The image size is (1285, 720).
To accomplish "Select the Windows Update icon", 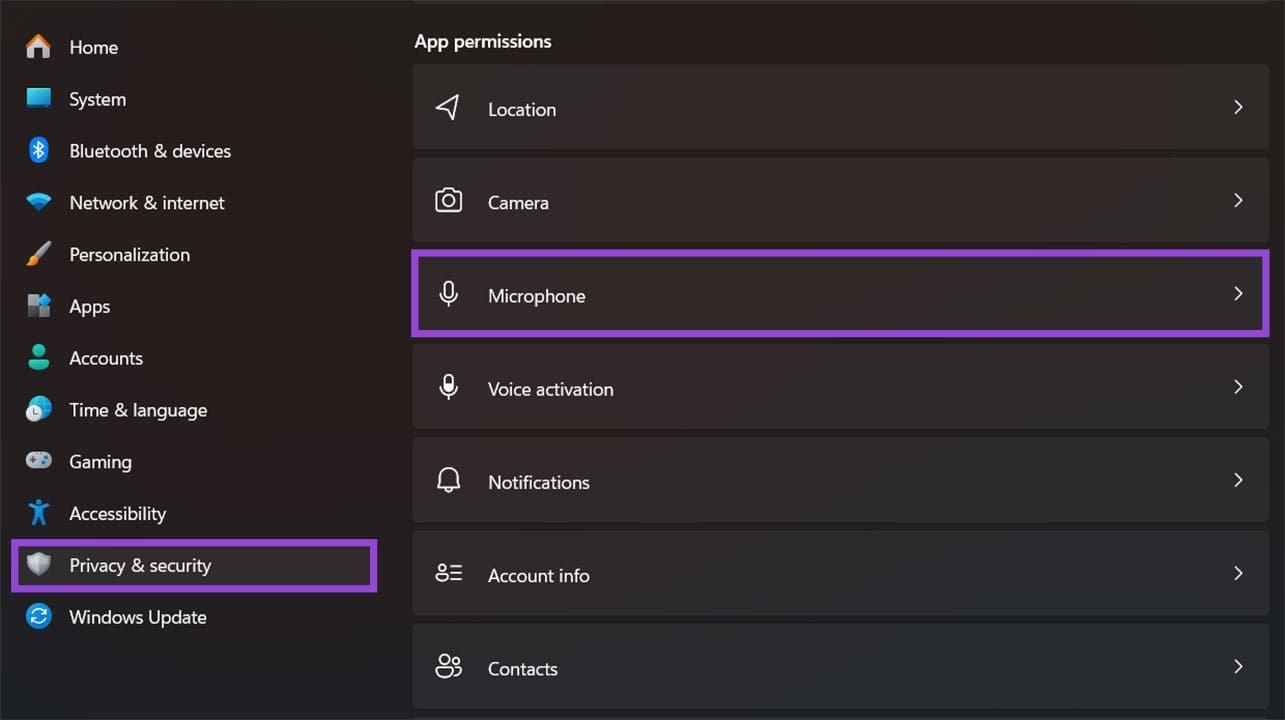I will 37,617.
